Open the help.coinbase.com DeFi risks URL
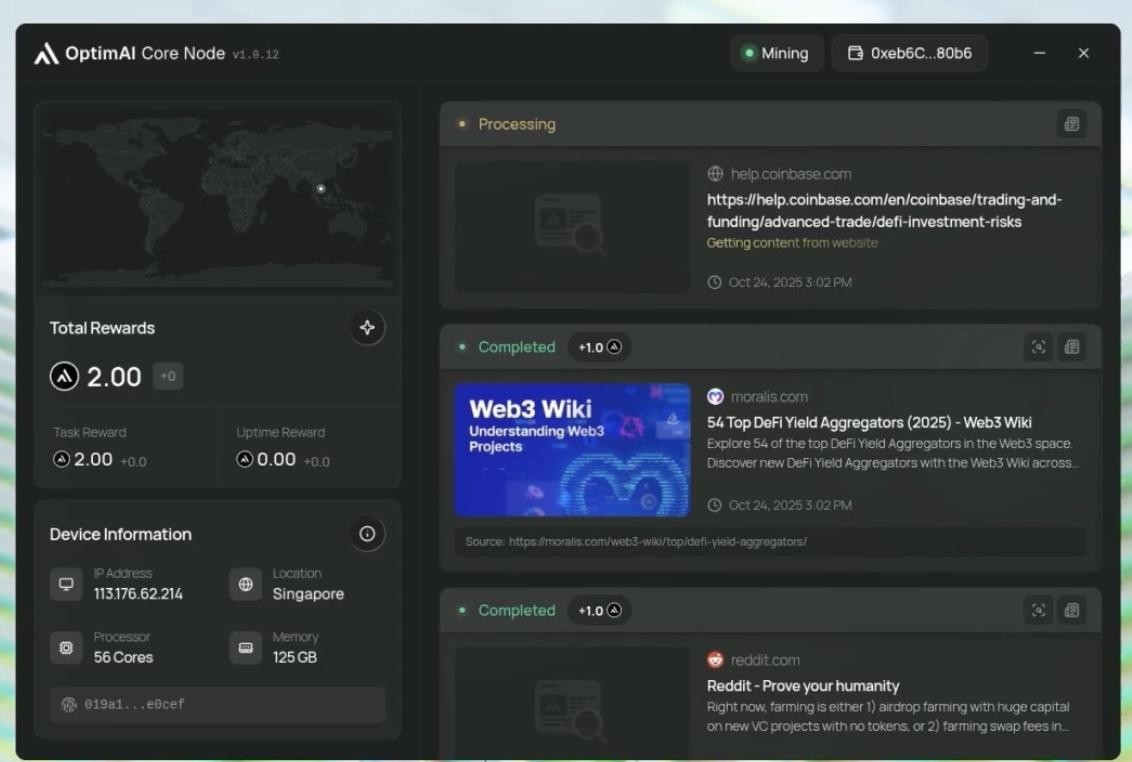1132x762 pixels. (x=883, y=210)
